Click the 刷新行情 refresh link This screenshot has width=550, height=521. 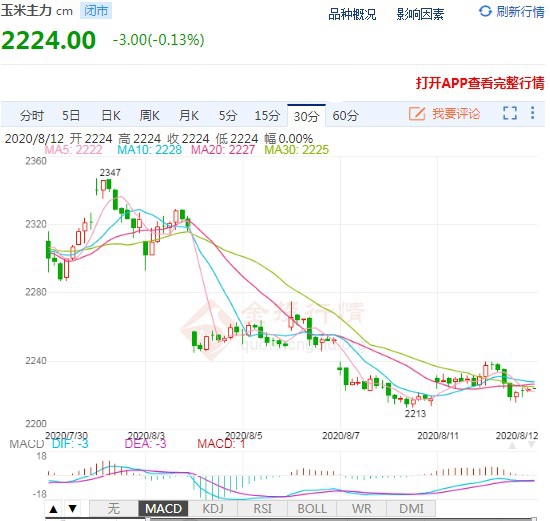[520, 12]
